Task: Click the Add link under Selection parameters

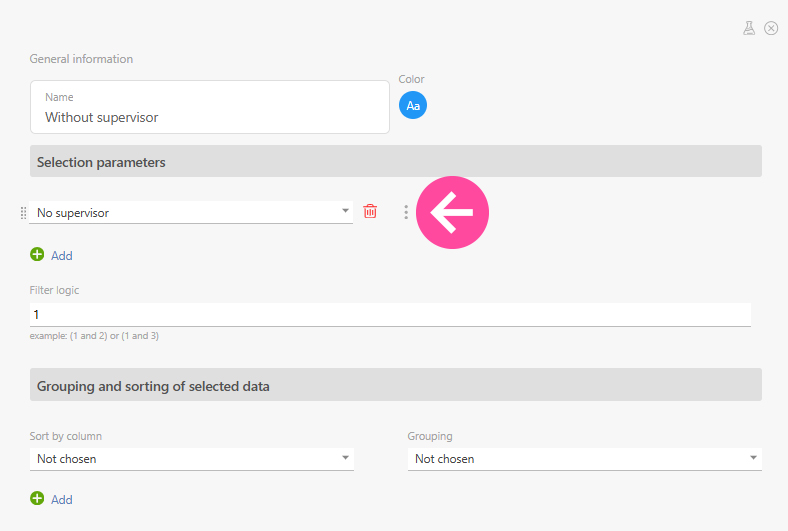Action: (x=62, y=256)
